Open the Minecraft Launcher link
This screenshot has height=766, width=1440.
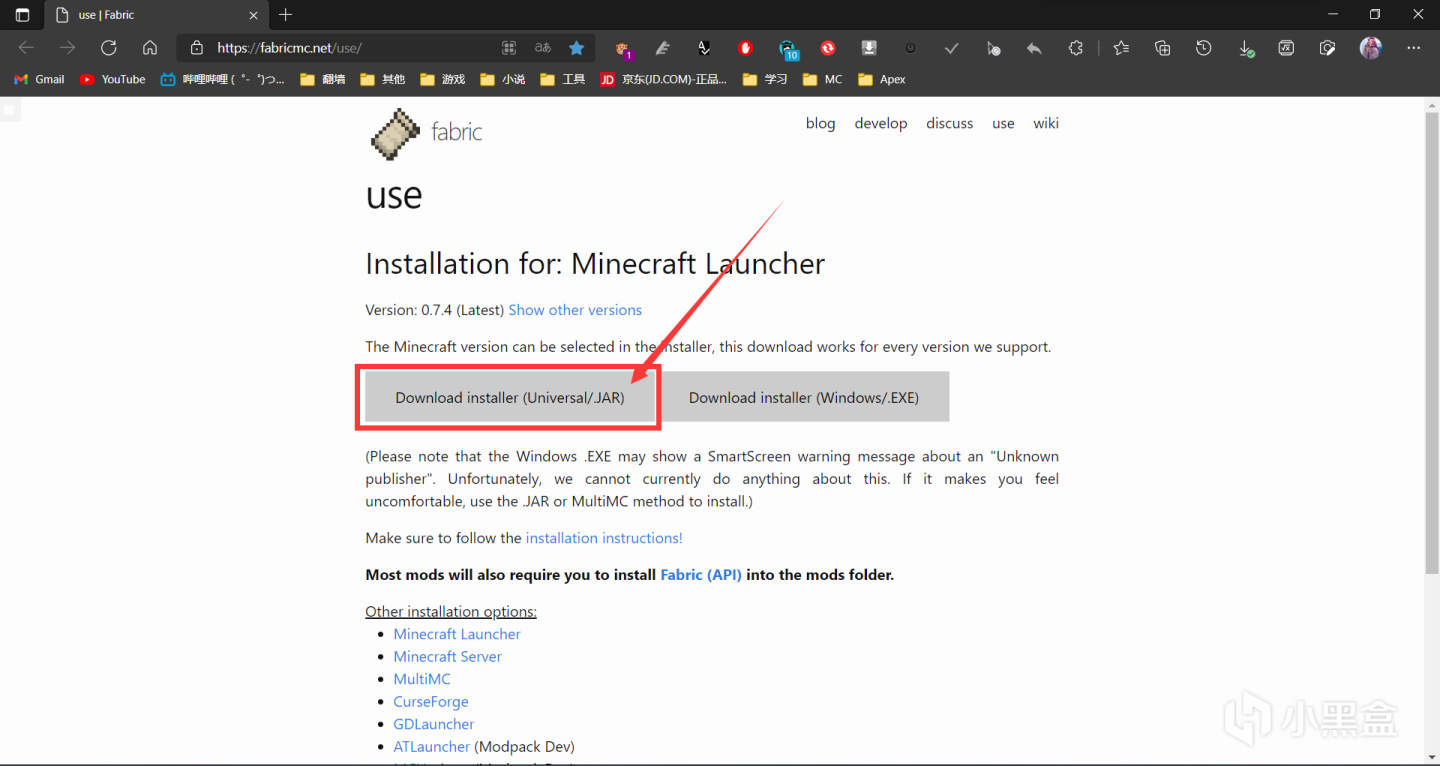tap(457, 634)
